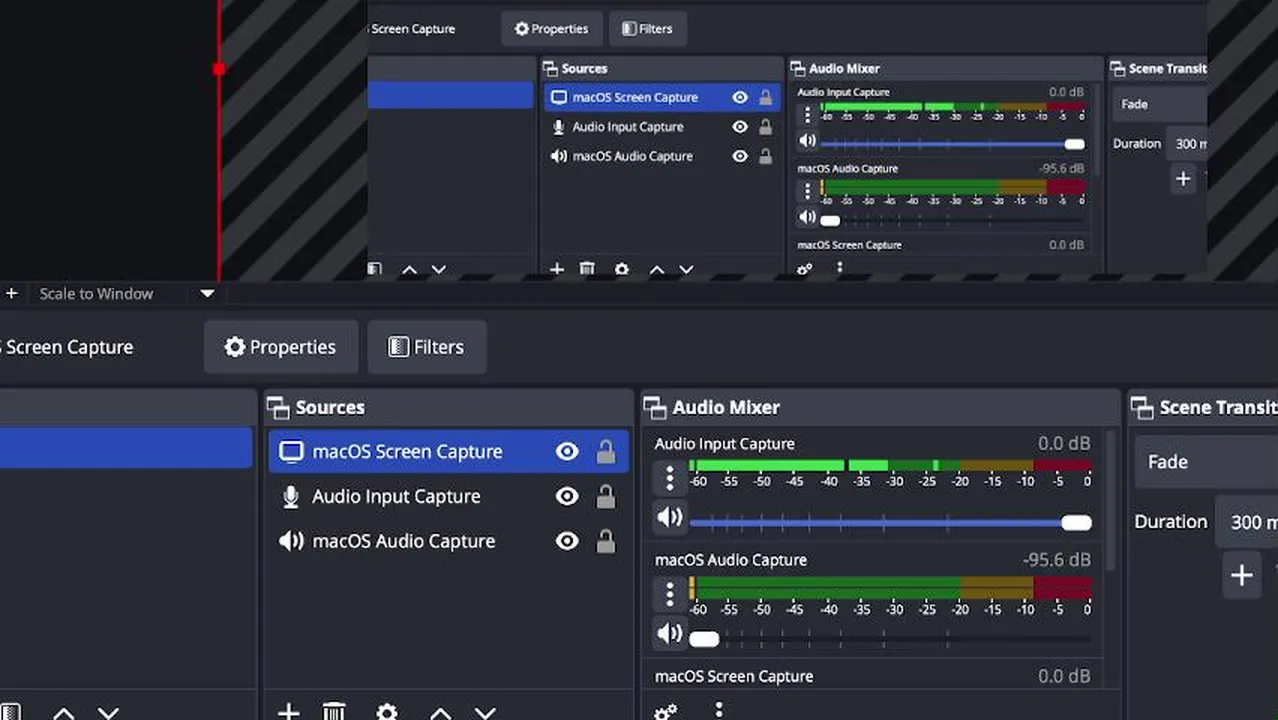Image resolution: width=1278 pixels, height=720 pixels.
Task: Hide macOS Screen Capture with eye icon
Action: click(567, 452)
